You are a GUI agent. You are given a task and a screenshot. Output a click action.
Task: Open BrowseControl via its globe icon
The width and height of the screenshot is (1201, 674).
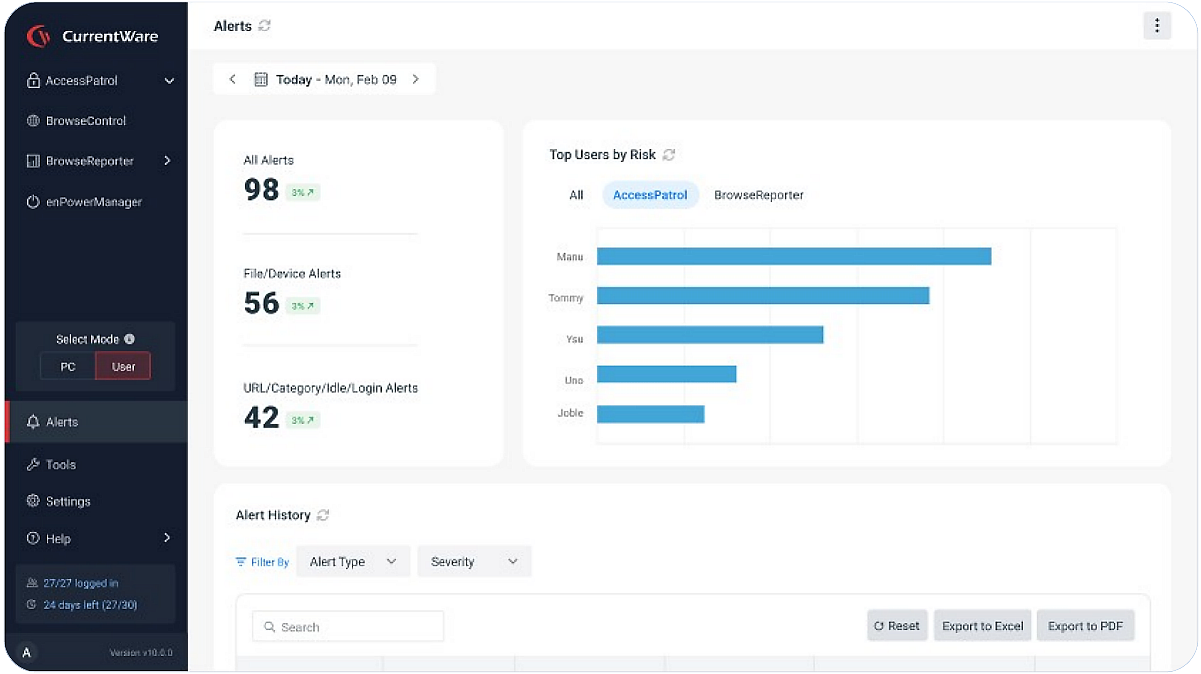coord(33,121)
